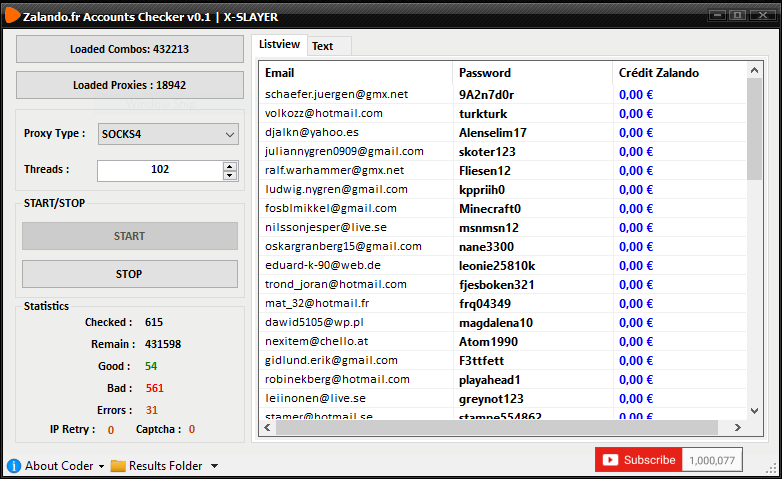
Task: Click the blue info icon beside About Coder
Action: tap(13, 466)
